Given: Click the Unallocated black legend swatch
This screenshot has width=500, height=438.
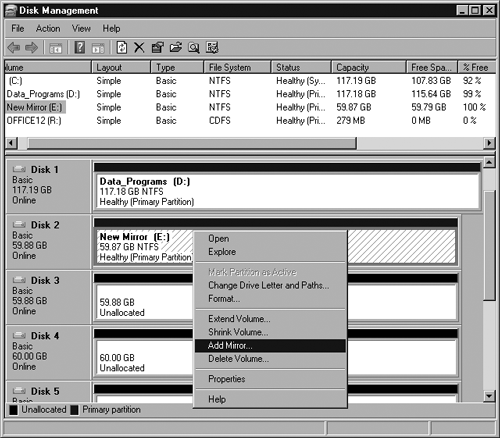Looking at the screenshot, I should [13, 410].
